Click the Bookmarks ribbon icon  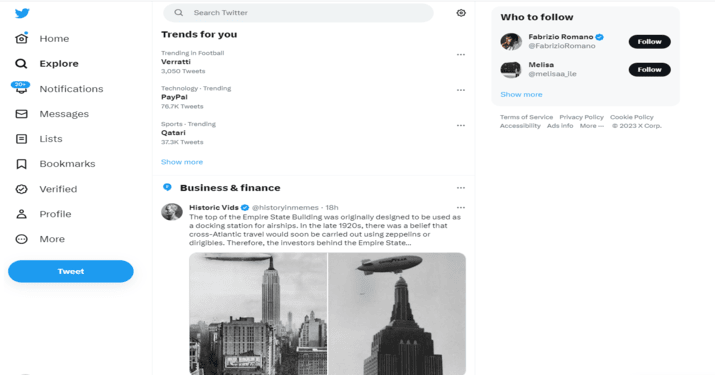pyautogui.click(x=21, y=164)
